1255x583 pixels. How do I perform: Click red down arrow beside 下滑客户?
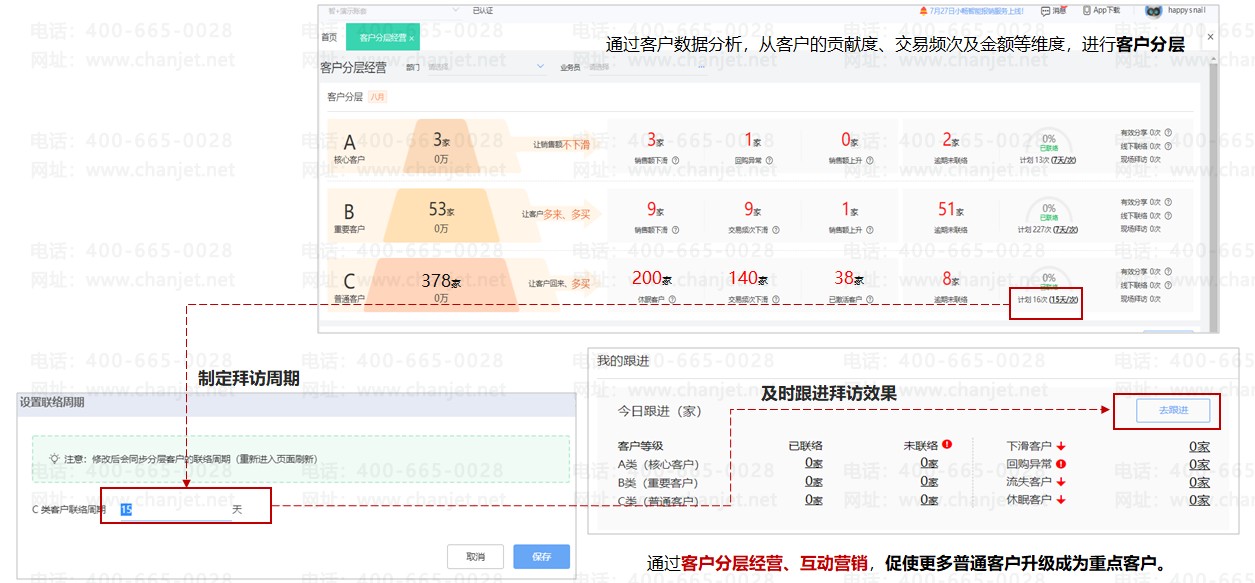click(x=1061, y=446)
